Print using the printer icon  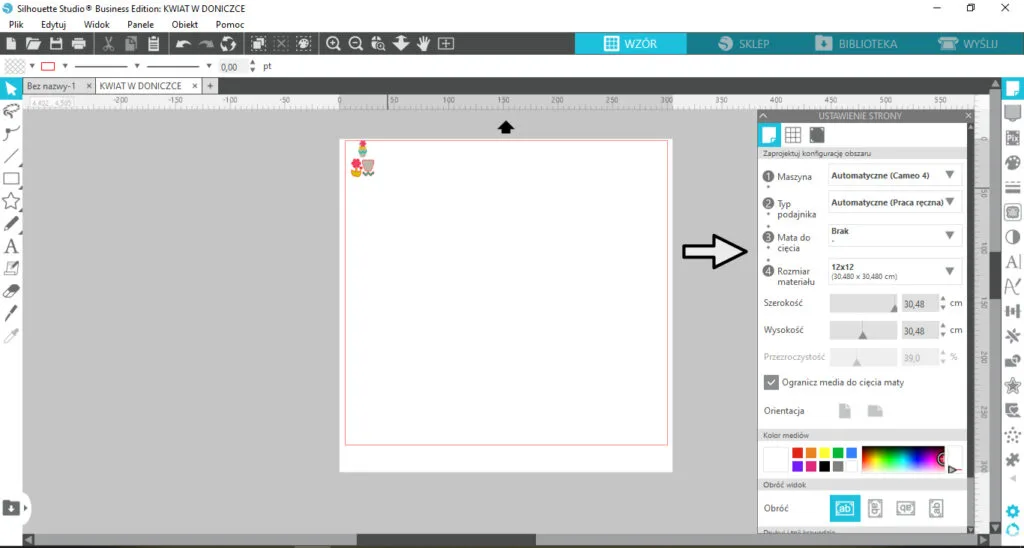(79, 44)
